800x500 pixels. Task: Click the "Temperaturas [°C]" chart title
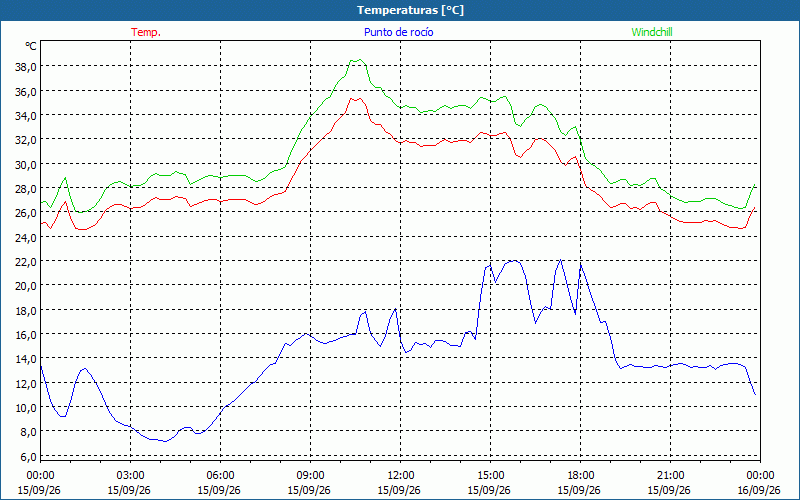[x=410, y=10]
